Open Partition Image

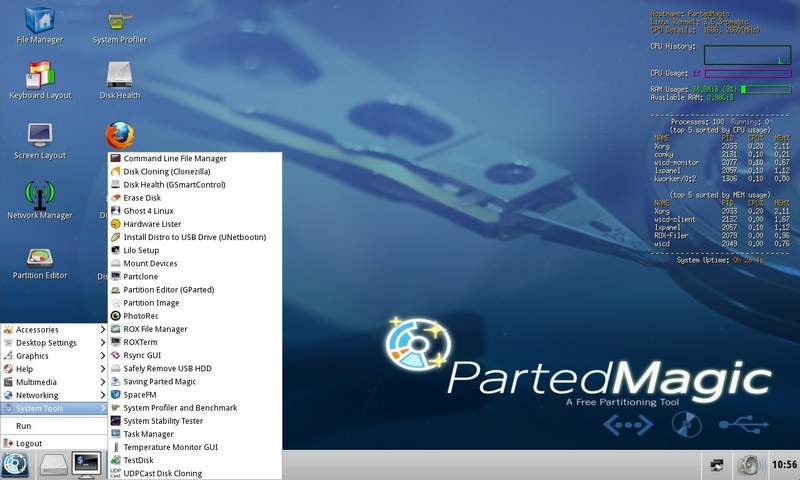click(x=195, y=302)
